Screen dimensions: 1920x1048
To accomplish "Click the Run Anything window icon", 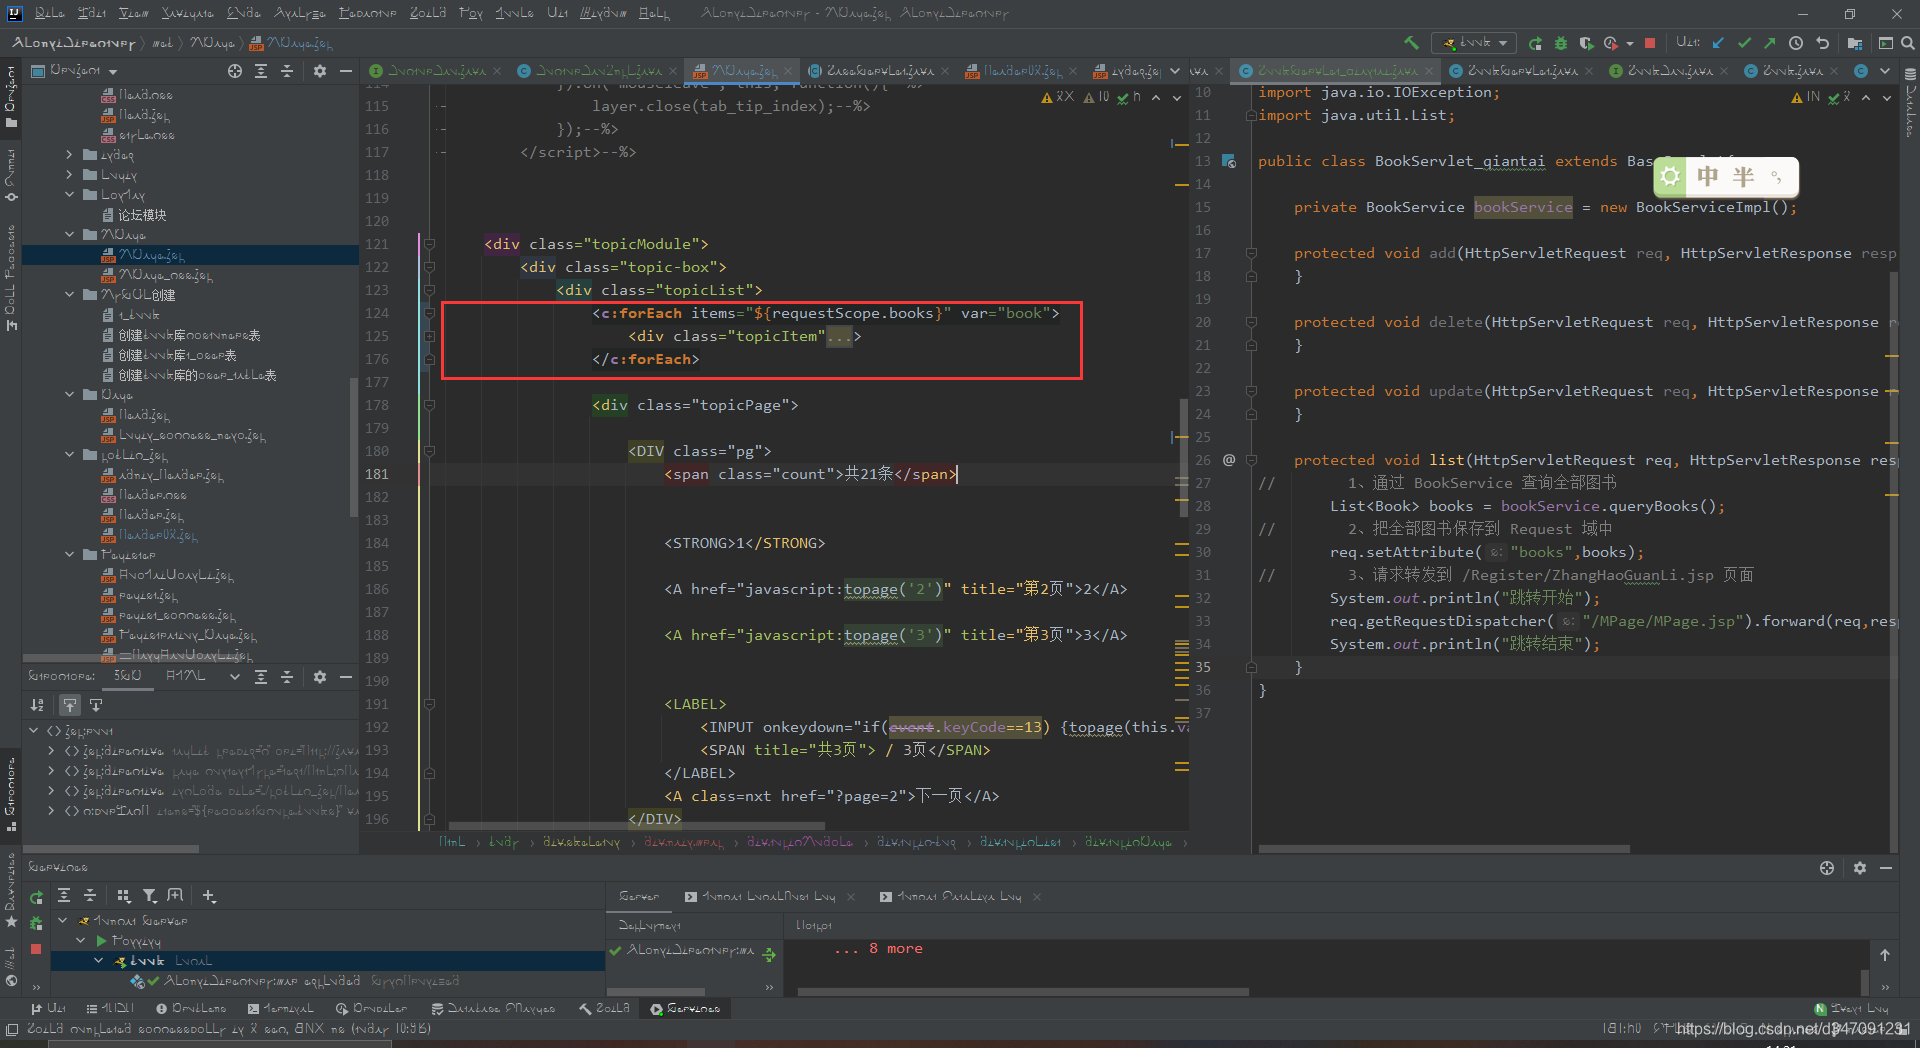I will pos(1885,43).
